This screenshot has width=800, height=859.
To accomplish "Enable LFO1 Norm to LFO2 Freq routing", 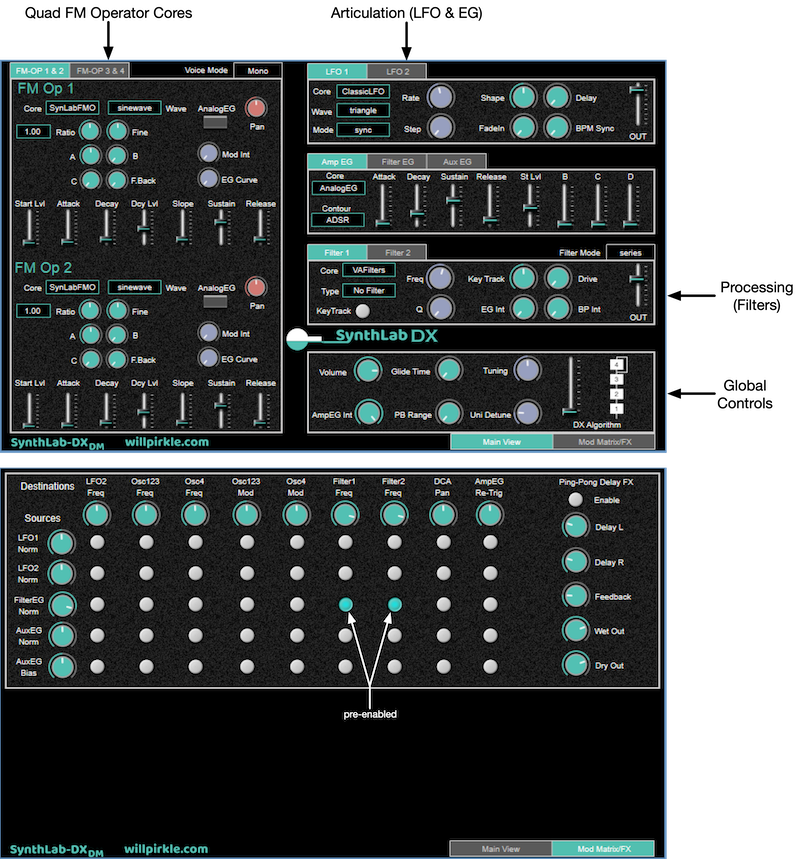I will (97, 542).
